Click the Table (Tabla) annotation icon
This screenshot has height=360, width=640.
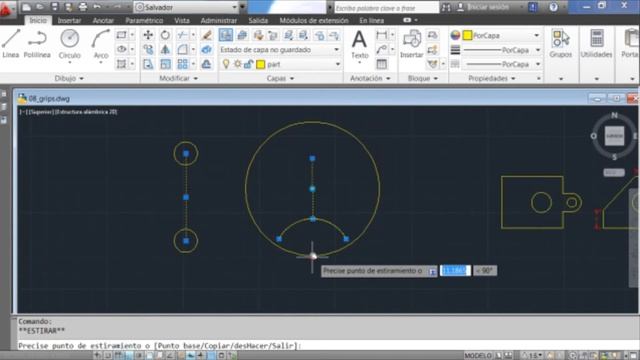pyautogui.click(x=382, y=64)
